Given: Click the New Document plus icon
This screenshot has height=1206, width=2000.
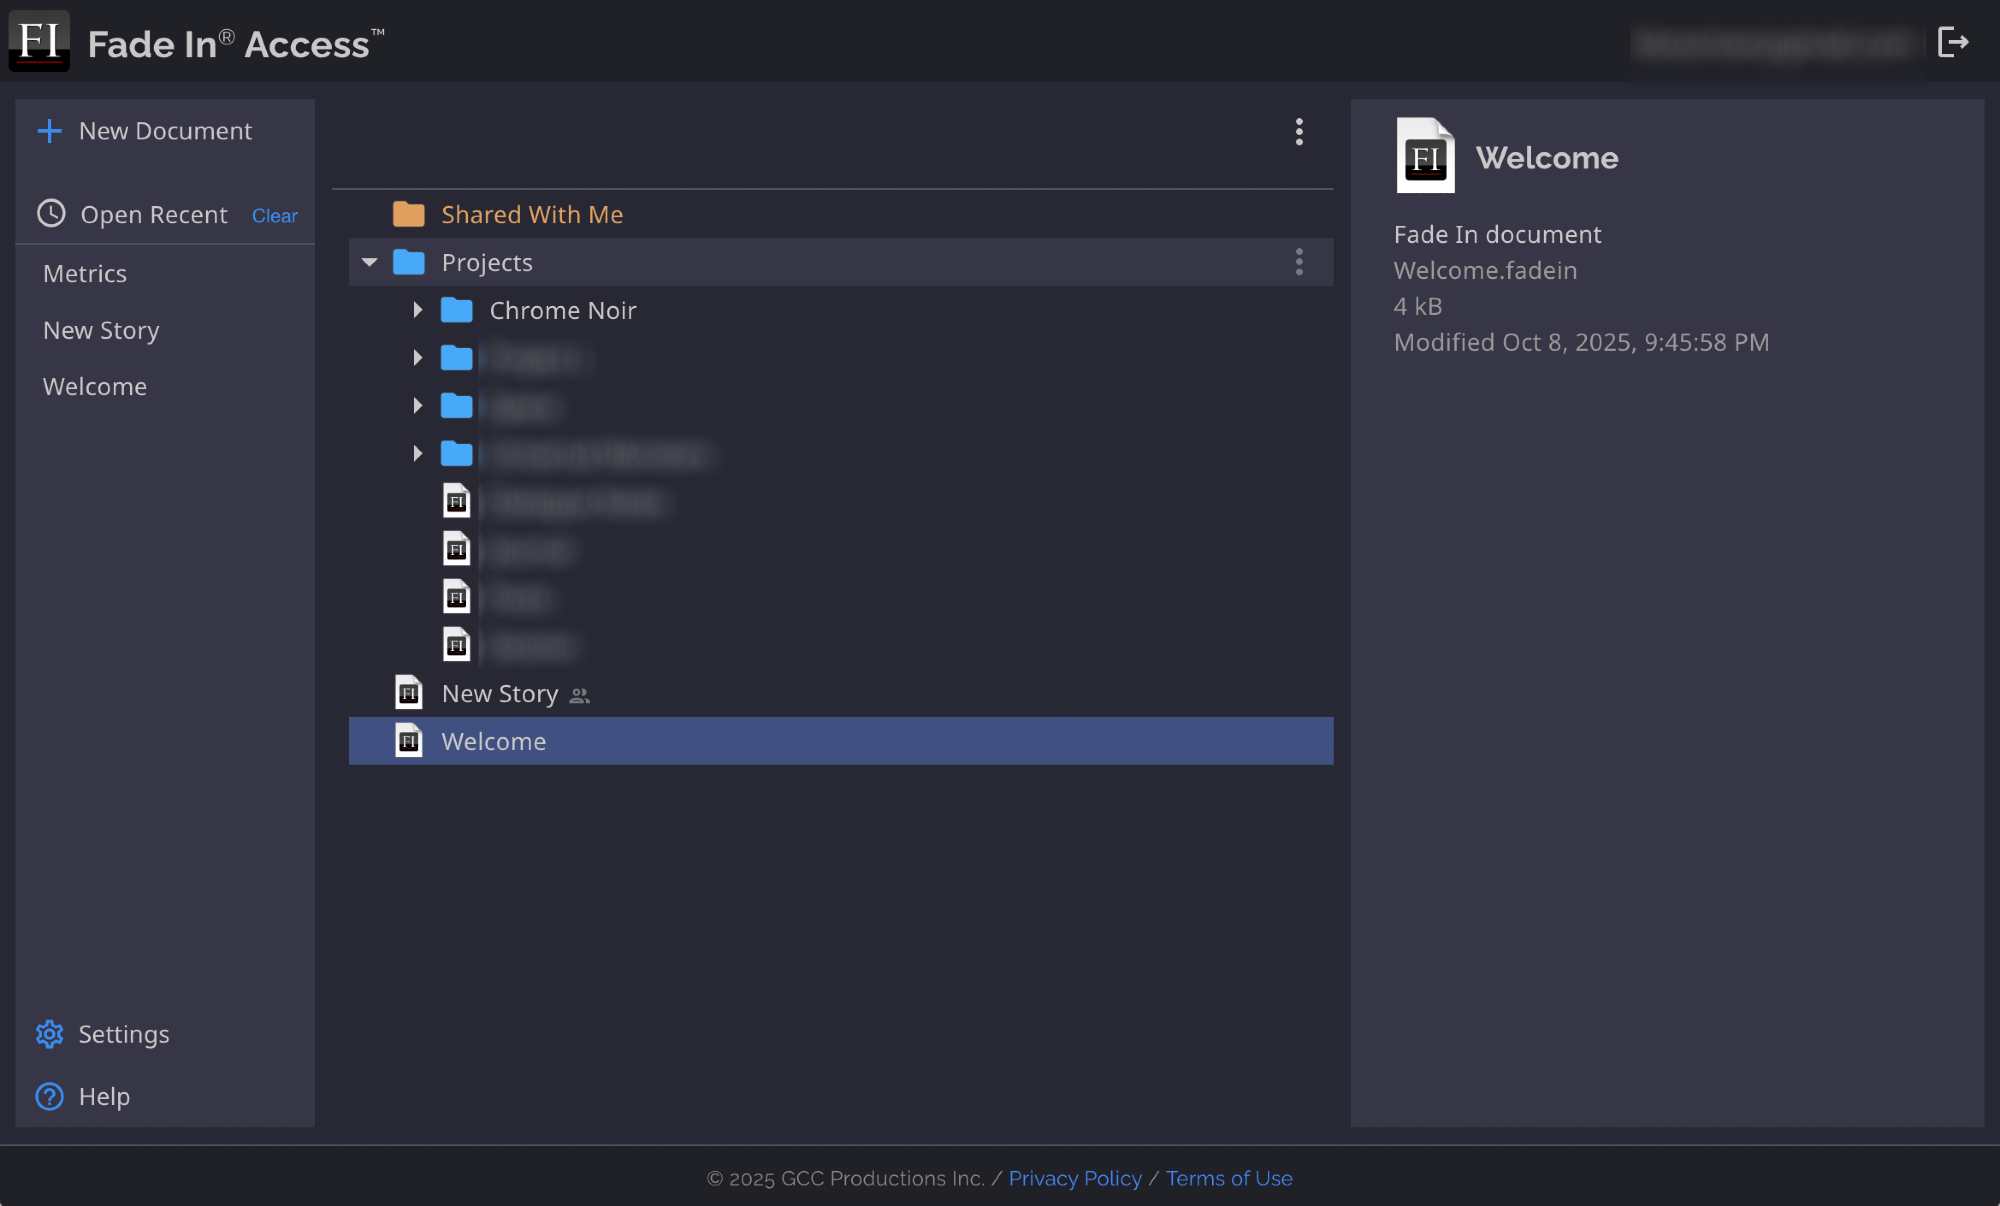Looking at the screenshot, I should 49,131.
